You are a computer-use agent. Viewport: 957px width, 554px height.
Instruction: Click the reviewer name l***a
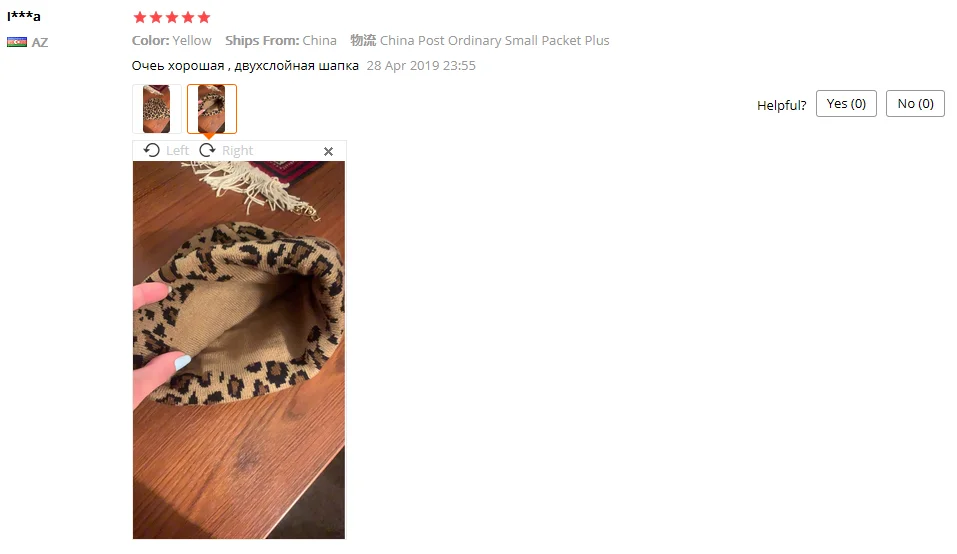click(24, 16)
